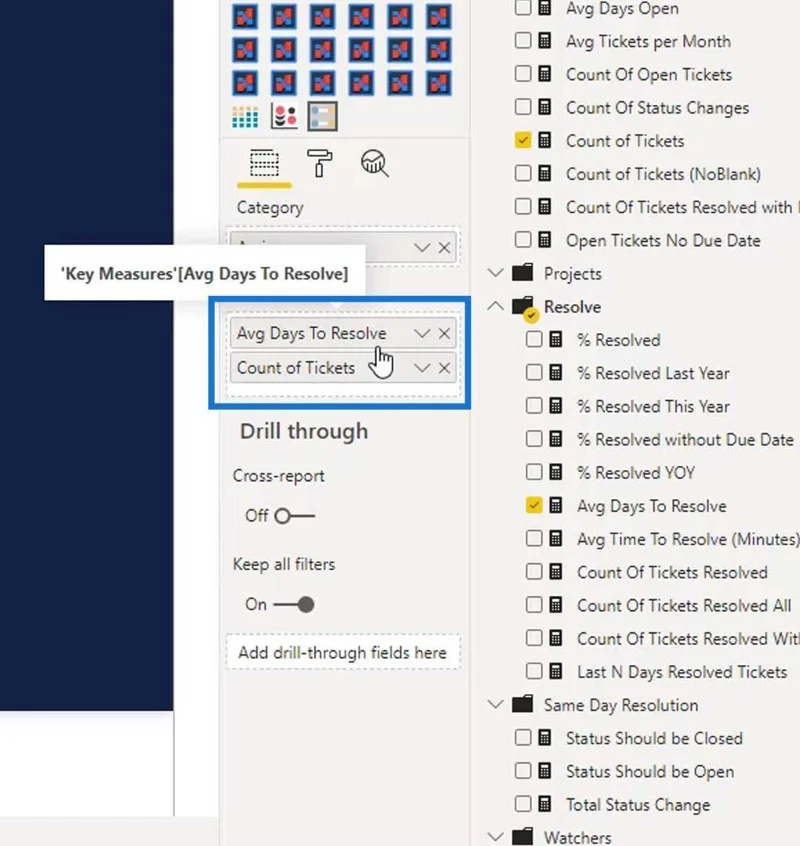Click the calculator icon beside Avg Time To Resolve (Minutes)
Image resolution: width=800 pixels, height=846 pixels.
[556, 538]
